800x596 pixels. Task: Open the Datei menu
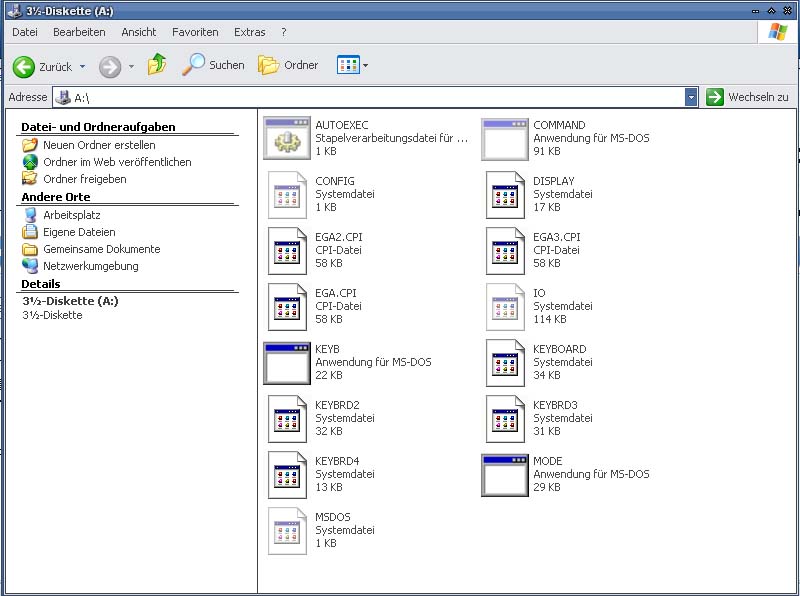point(25,32)
